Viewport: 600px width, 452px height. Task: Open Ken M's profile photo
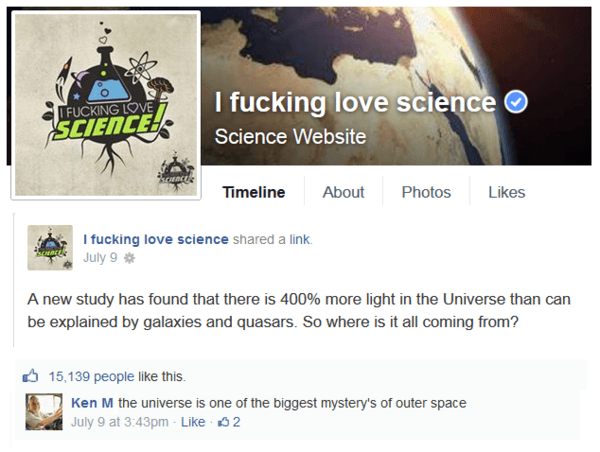44,412
